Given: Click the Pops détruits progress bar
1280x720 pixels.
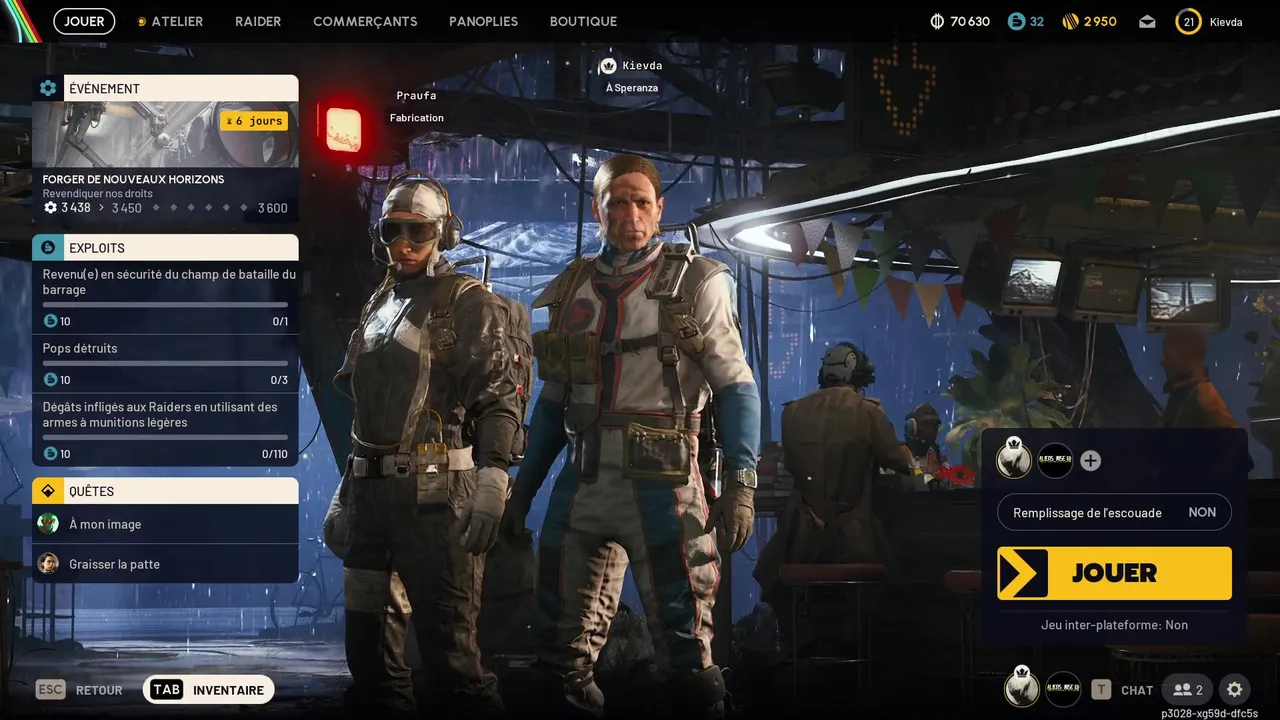Looking at the screenshot, I should tap(165, 364).
